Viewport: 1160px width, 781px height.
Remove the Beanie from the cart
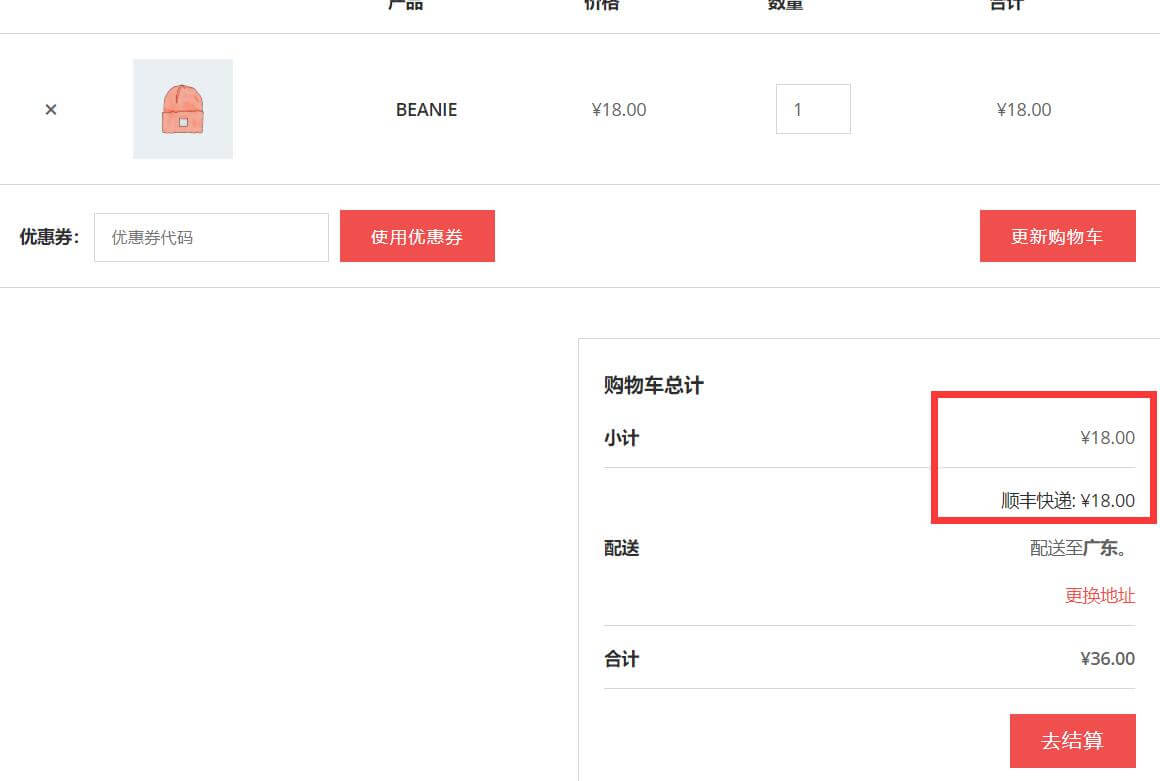coord(51,110)
